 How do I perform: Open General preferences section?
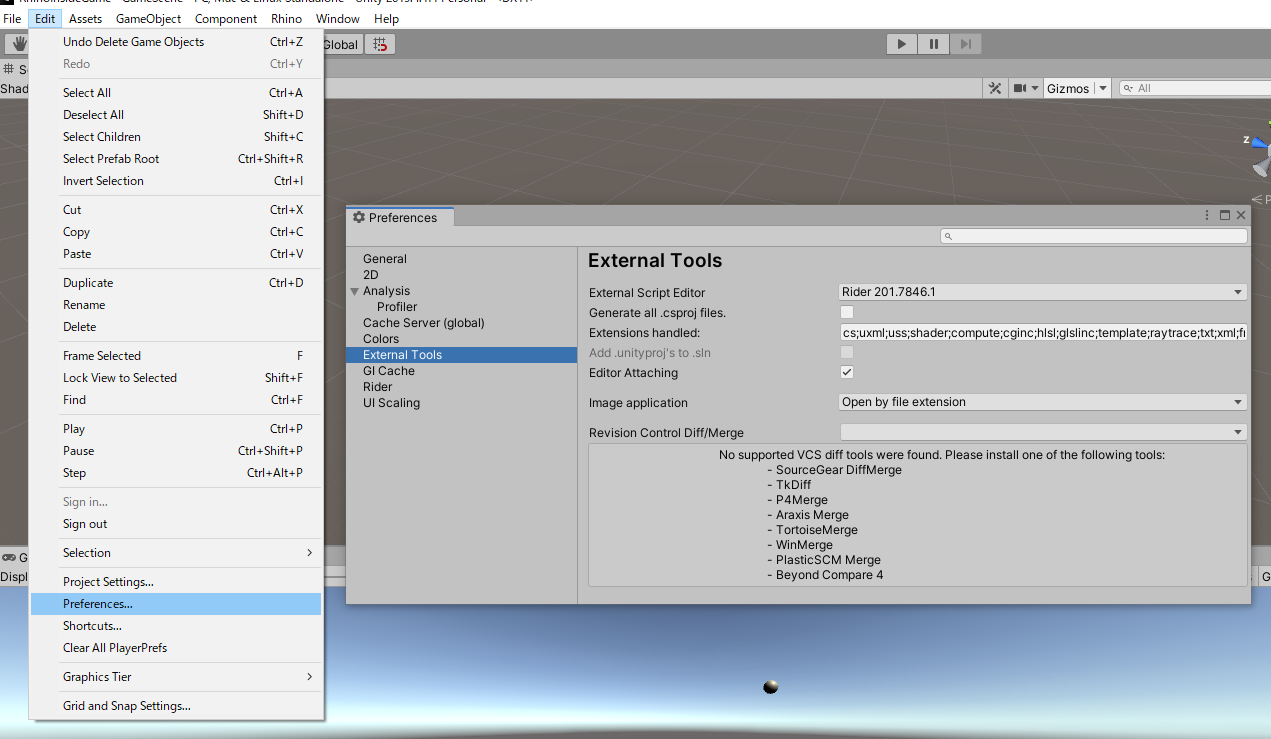click(x=385, y=259)
